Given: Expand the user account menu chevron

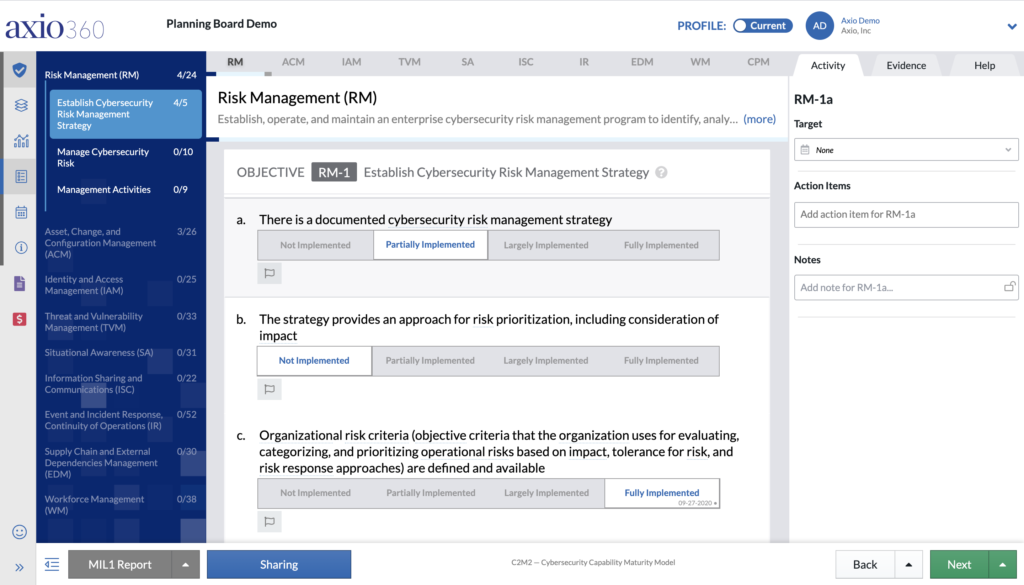Looking at the screenshot, I should (1011, 26).
